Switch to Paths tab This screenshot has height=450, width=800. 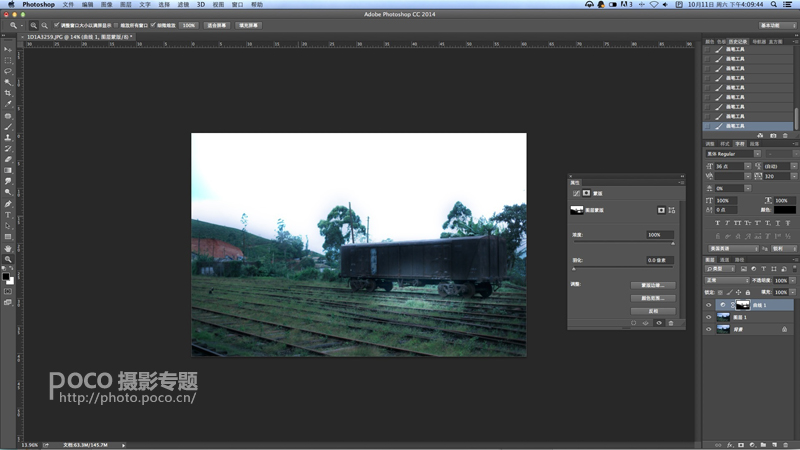pos(739,260)
